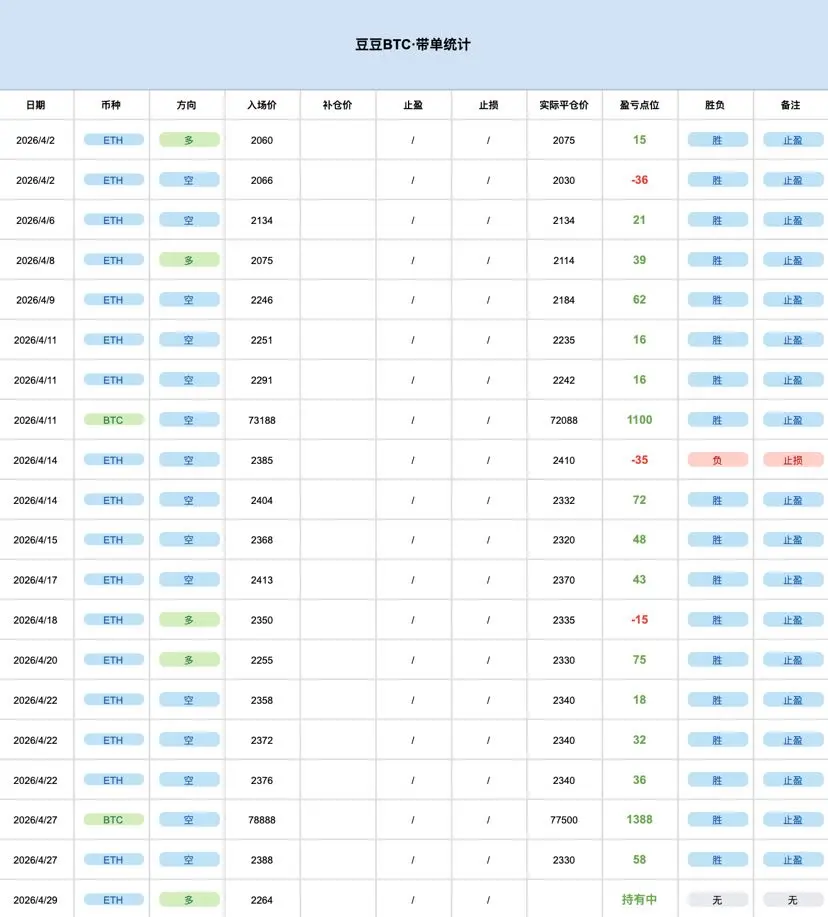
Task: Open the 多 direction tag in the 2026/4/8 row
Action: click(x=189, y=260)
